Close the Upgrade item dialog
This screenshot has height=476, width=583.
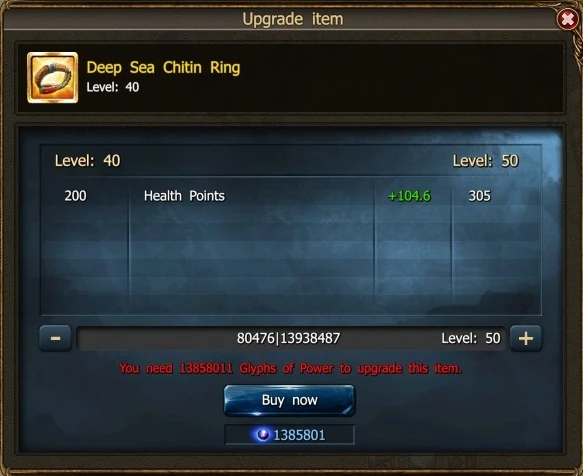pyautogui.click(x=567, y=19)
